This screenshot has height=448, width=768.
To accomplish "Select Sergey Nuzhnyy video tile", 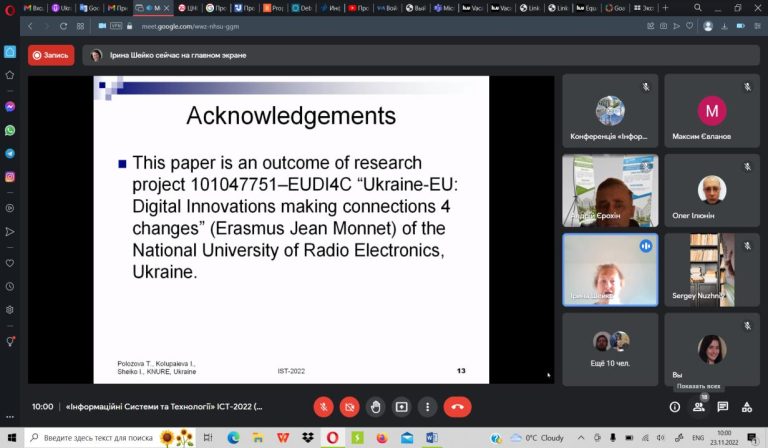I will point(712,270).
